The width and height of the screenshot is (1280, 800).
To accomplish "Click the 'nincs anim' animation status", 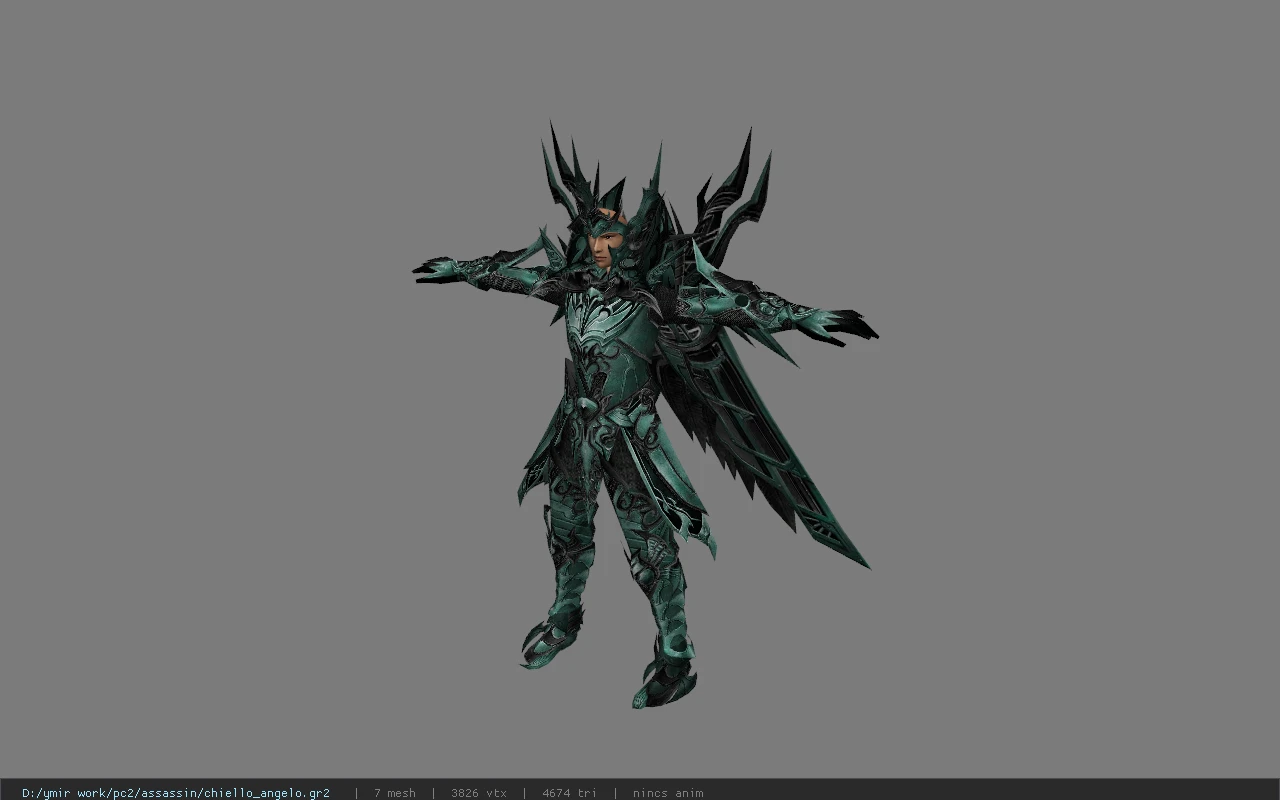I will point(667,793).
